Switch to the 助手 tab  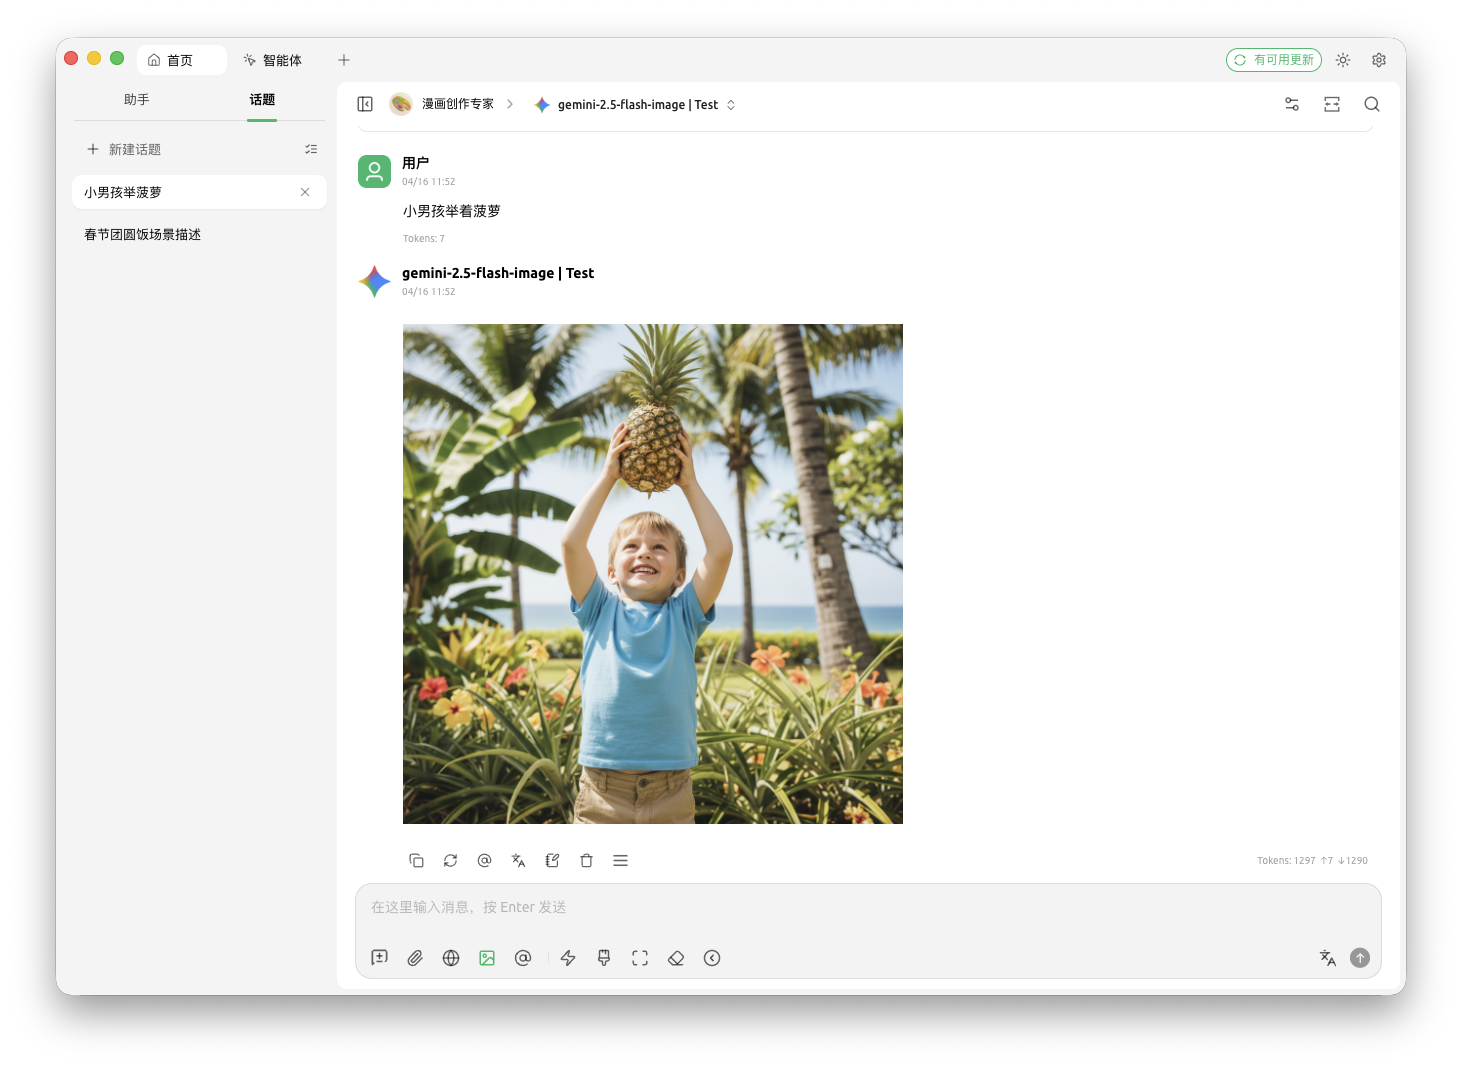[x=137, y=100]
